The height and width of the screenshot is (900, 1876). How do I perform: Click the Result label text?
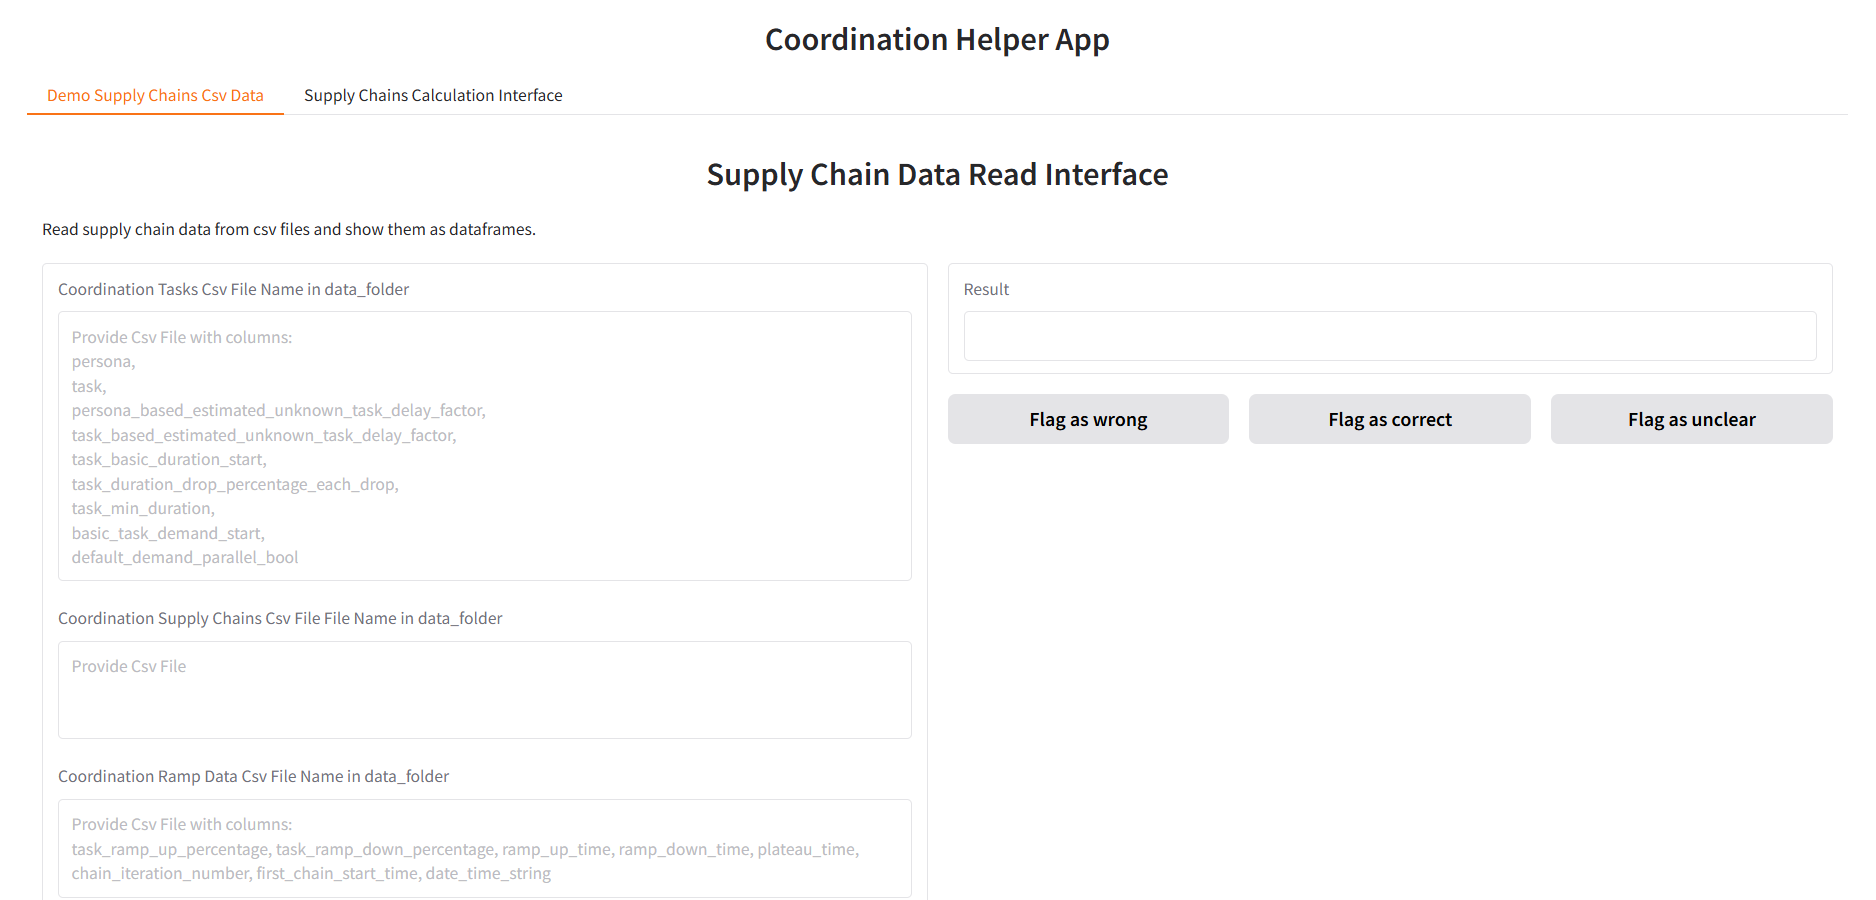point(986,290)
